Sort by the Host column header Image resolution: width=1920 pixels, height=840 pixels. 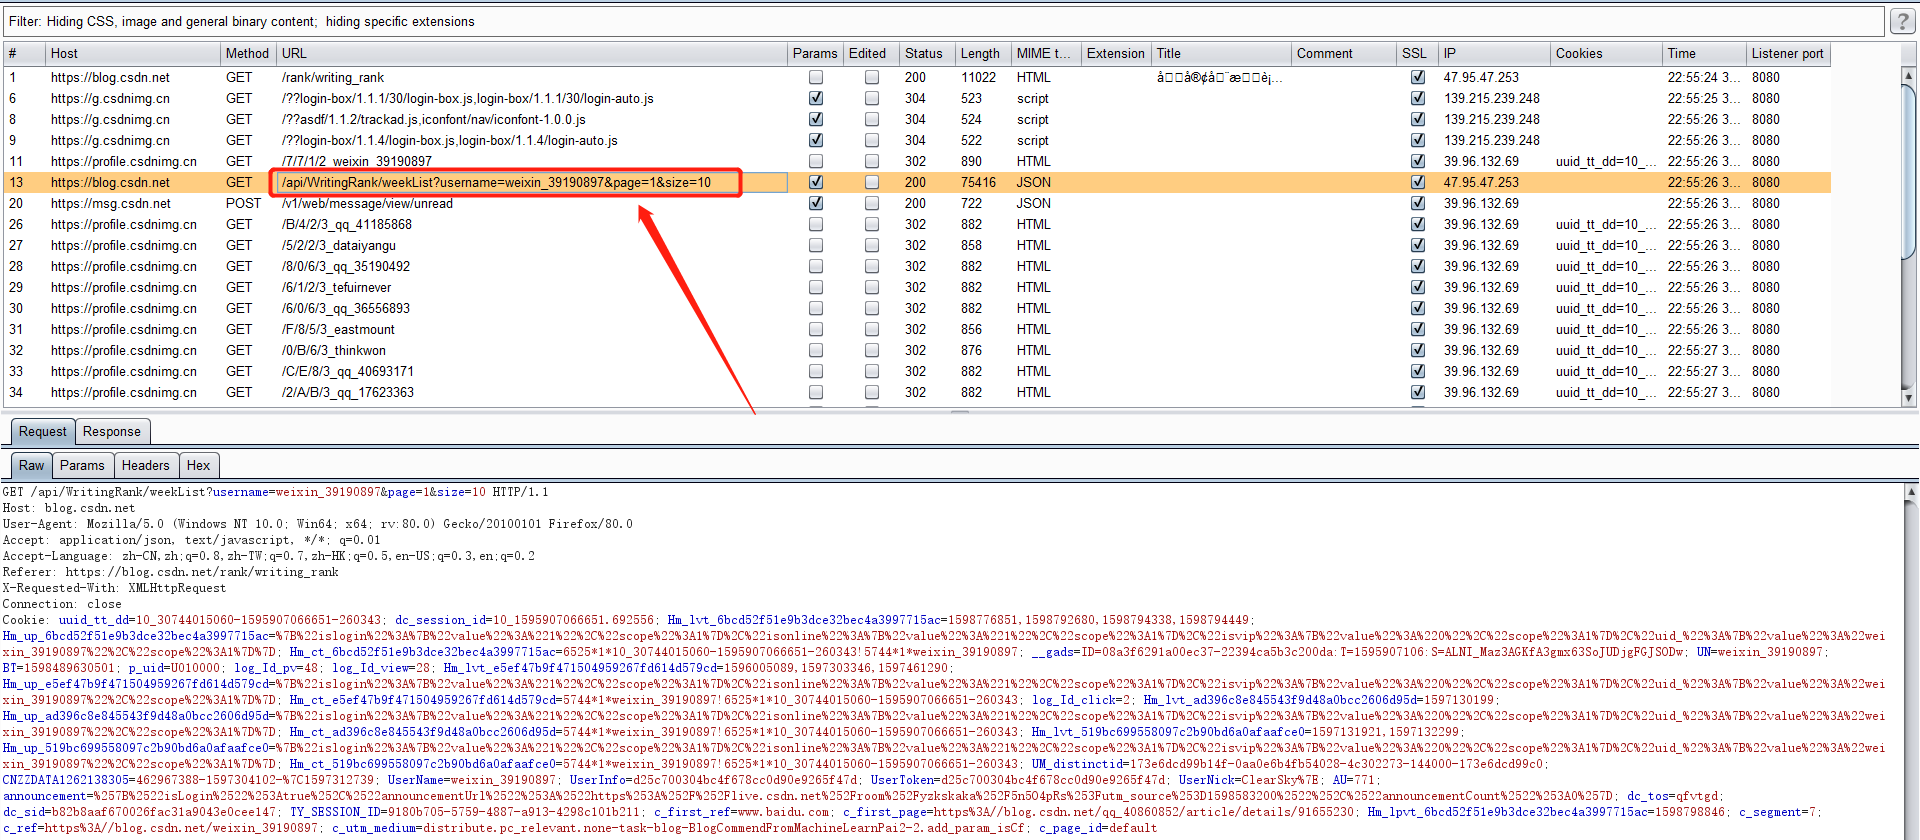132,53
